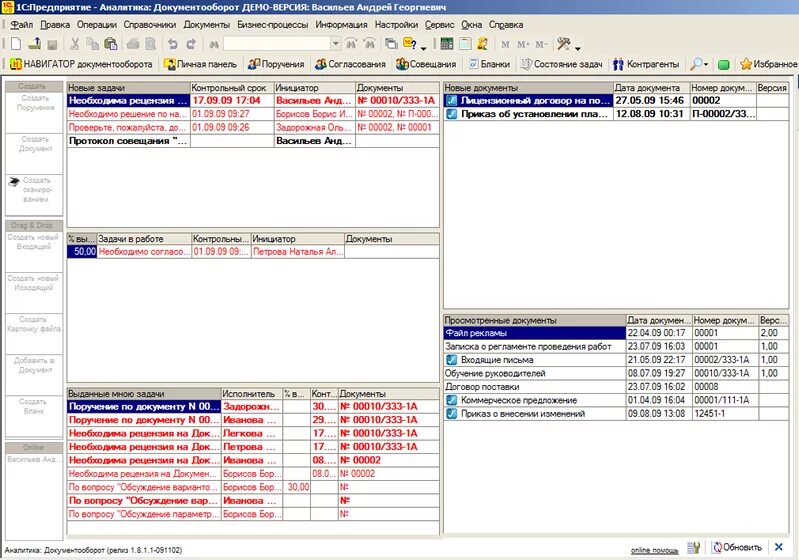Open the Calculator toolbar icon
The width and height of the screenshot is (799, 560).
point(447,44)
